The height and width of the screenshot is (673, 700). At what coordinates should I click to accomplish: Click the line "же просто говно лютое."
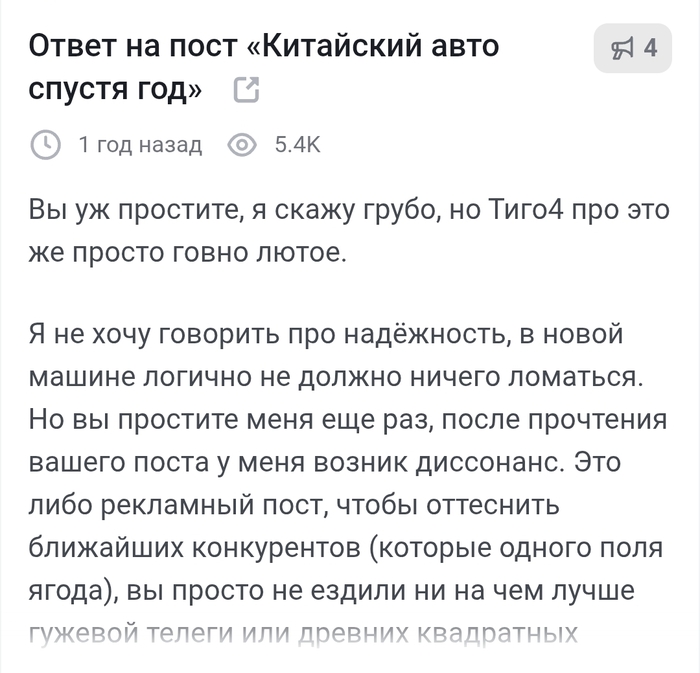pyautogui.click(x=187, y=253)
